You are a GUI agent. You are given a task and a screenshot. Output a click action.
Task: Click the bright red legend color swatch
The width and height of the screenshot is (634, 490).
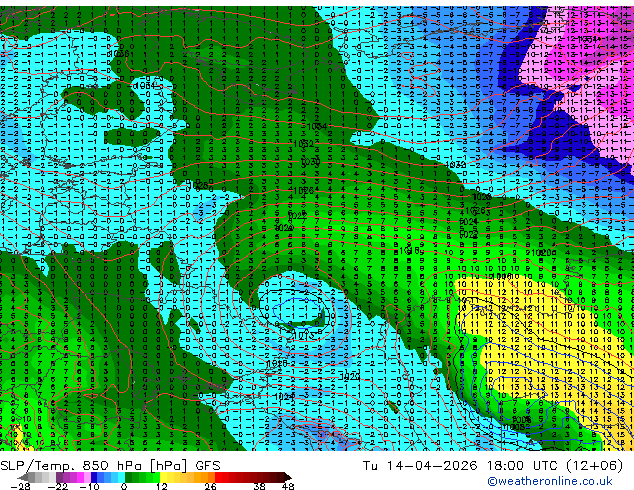coord(218,477)
